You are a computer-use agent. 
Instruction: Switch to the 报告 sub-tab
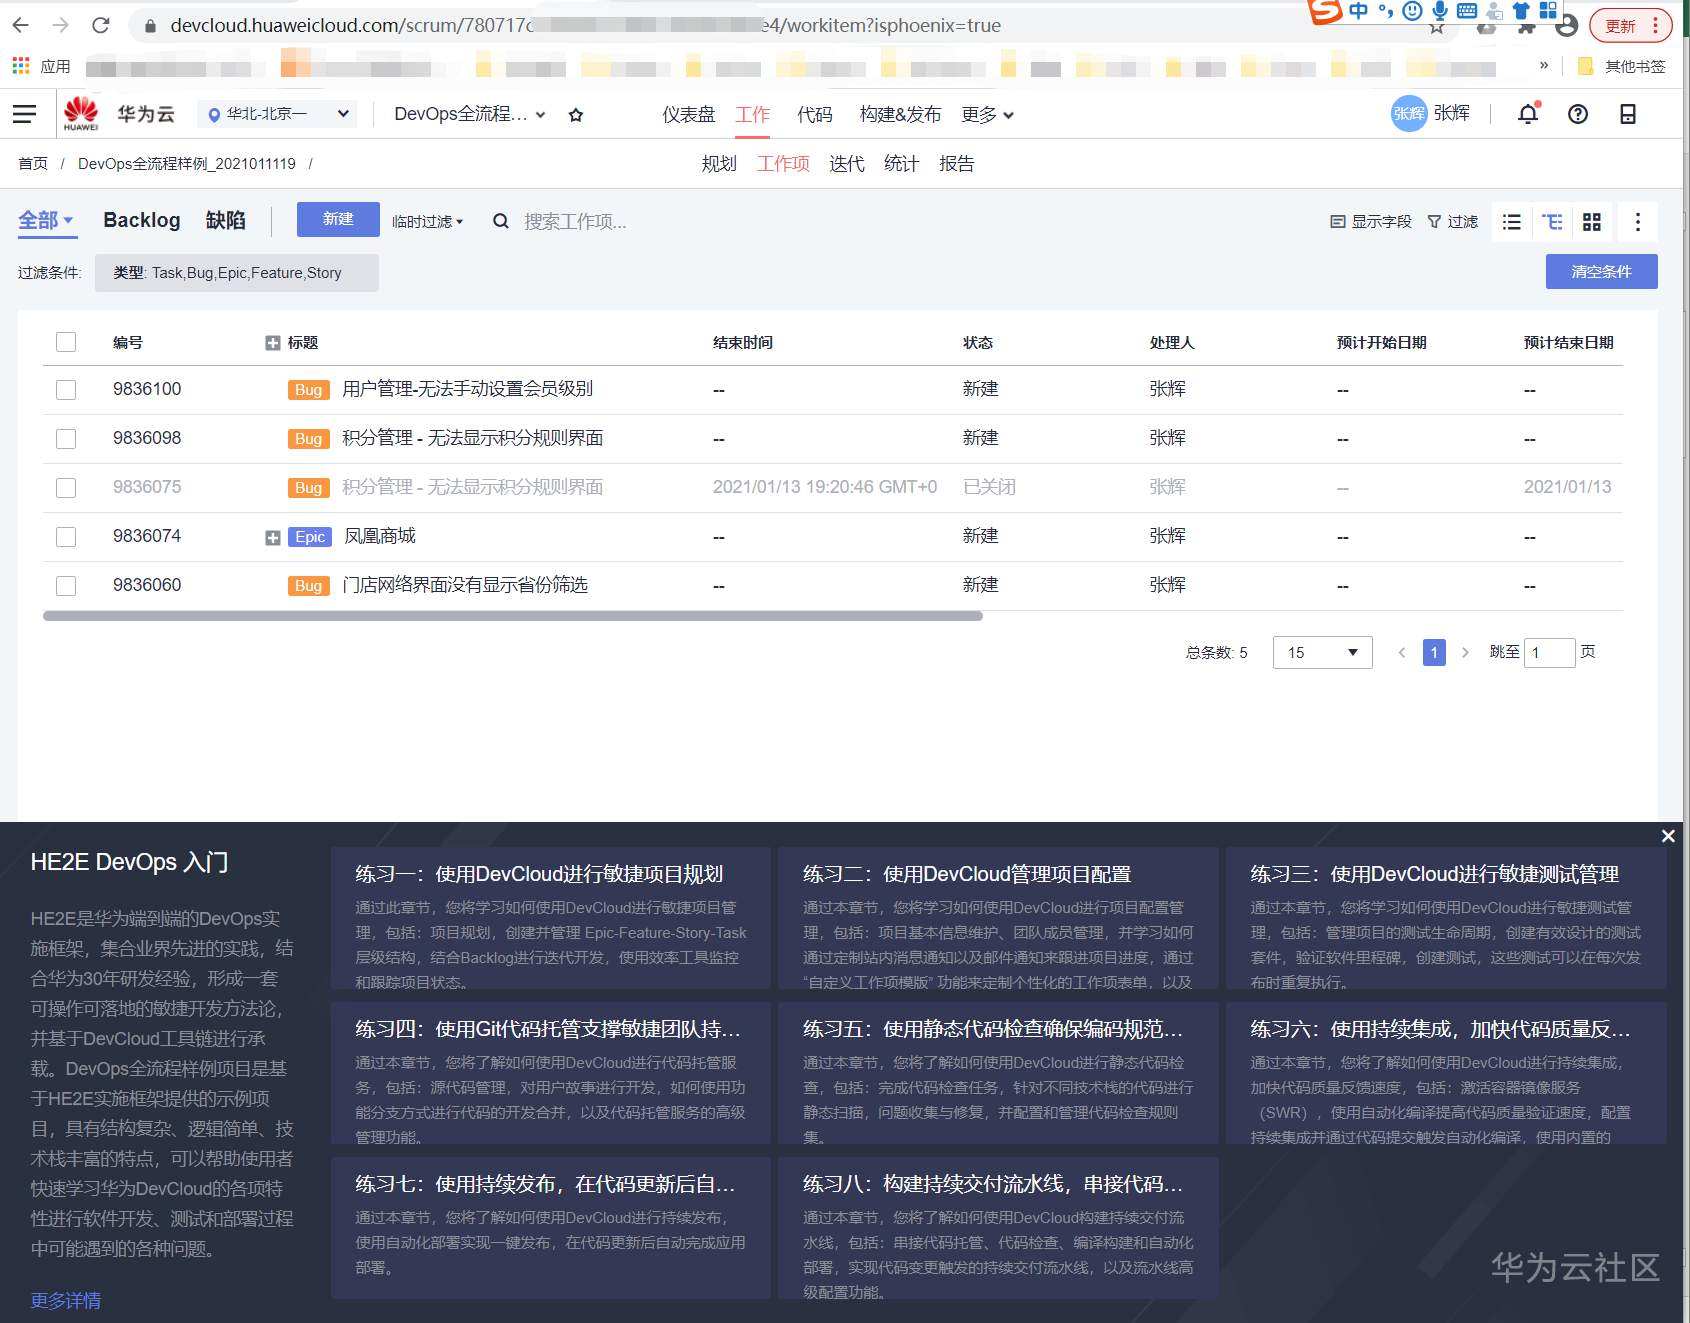click(957, 164)
